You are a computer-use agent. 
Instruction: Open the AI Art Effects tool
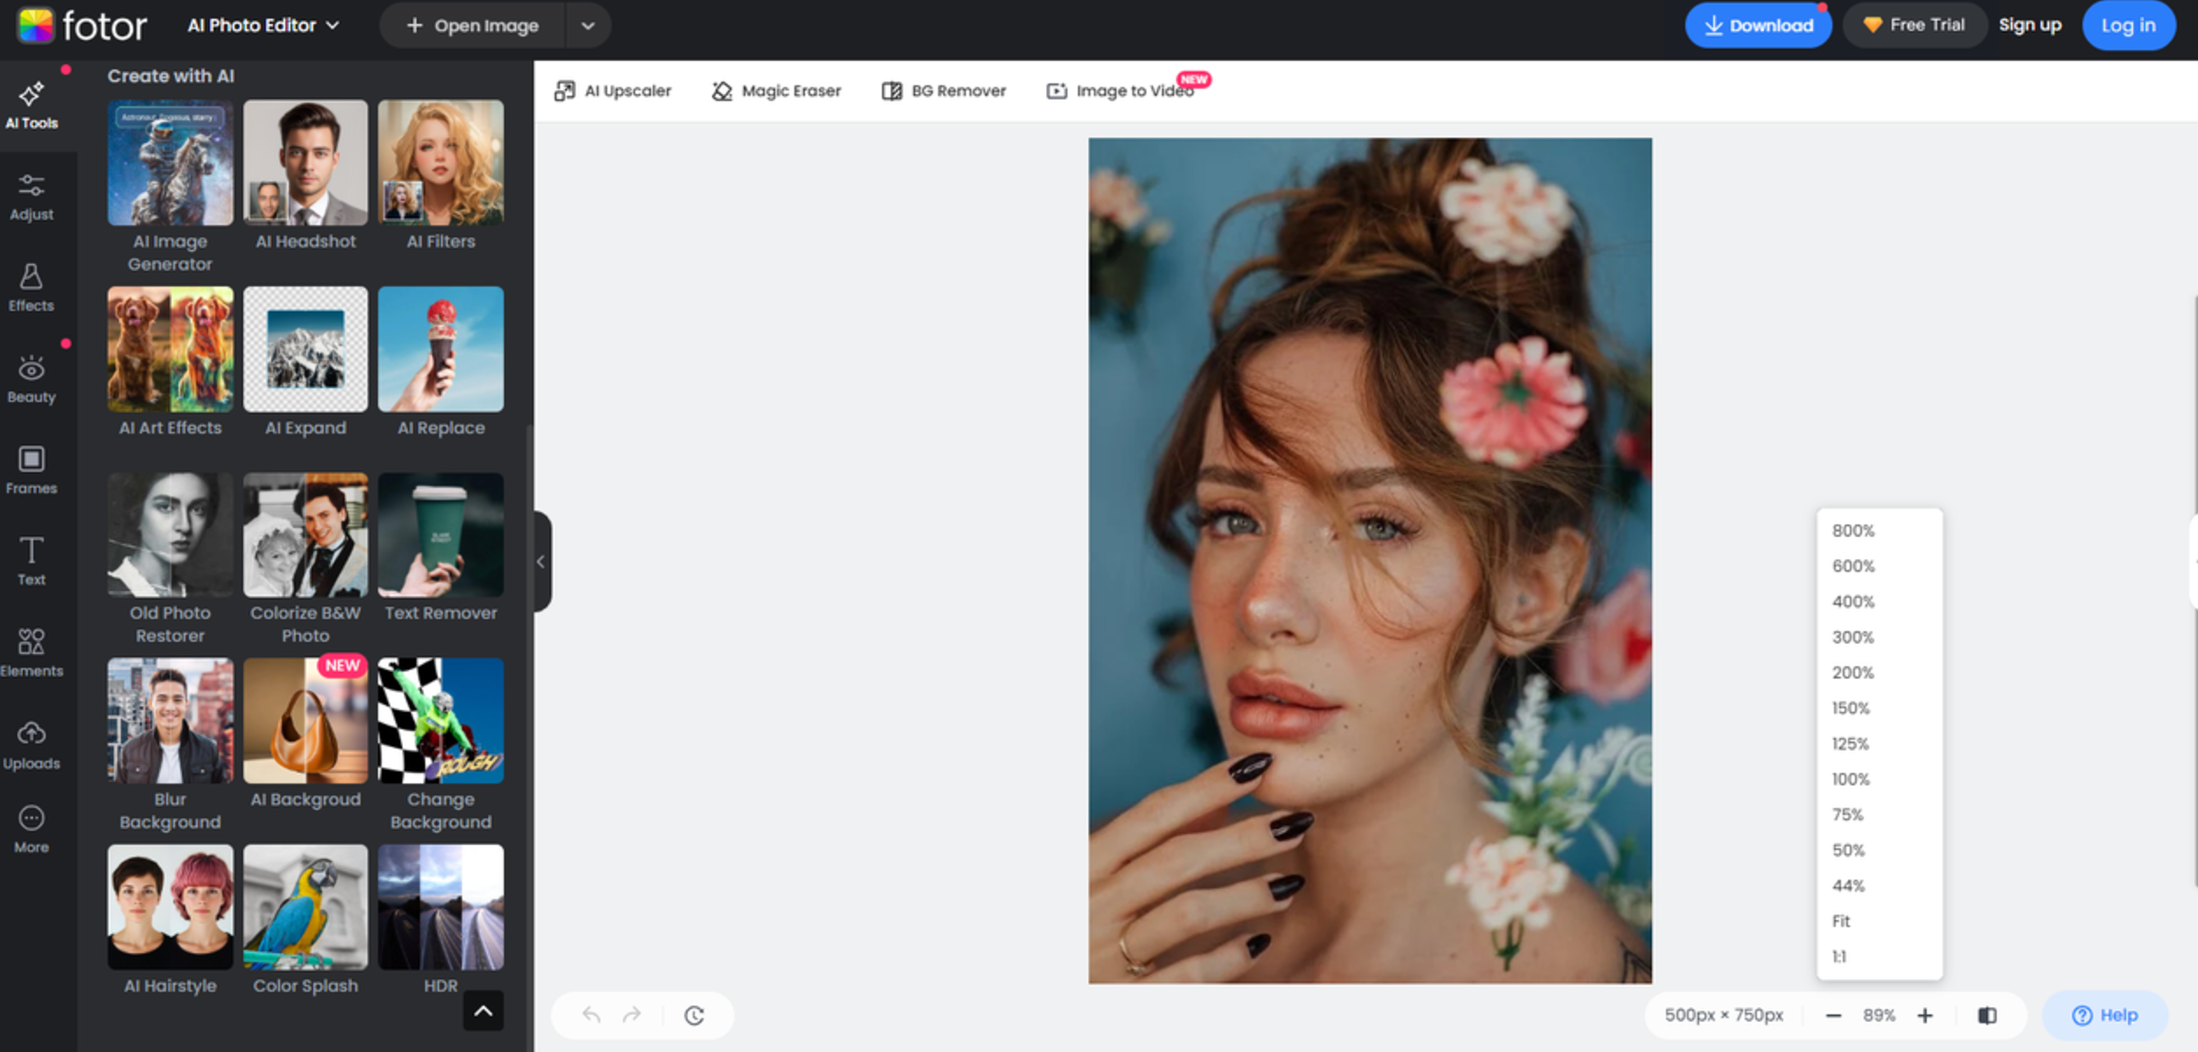(170, 362)
